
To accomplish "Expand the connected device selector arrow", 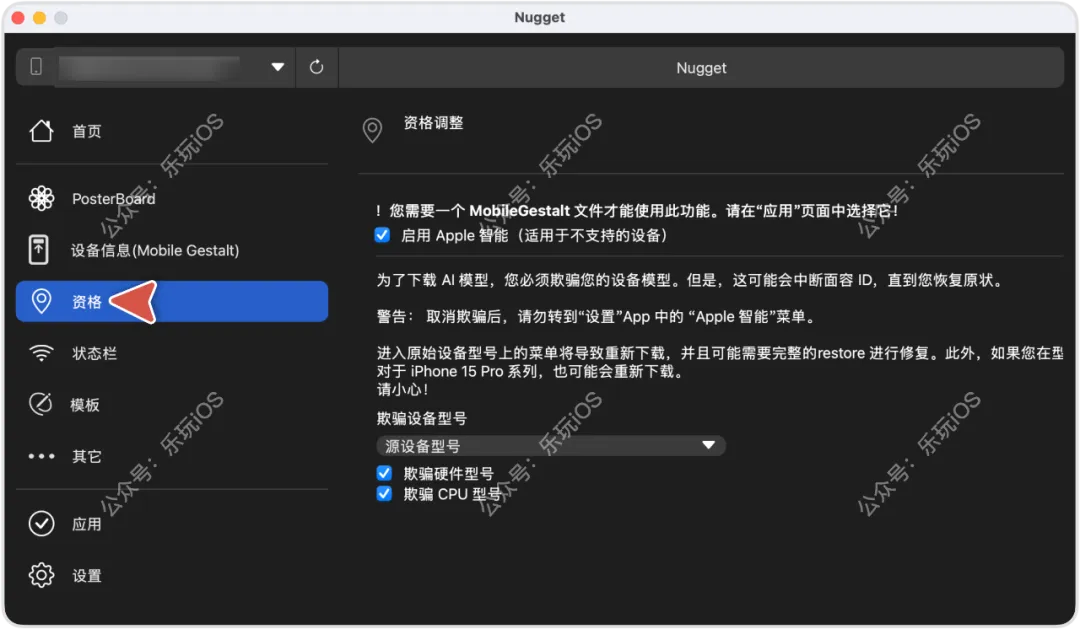I will click(x=278, y=67).
